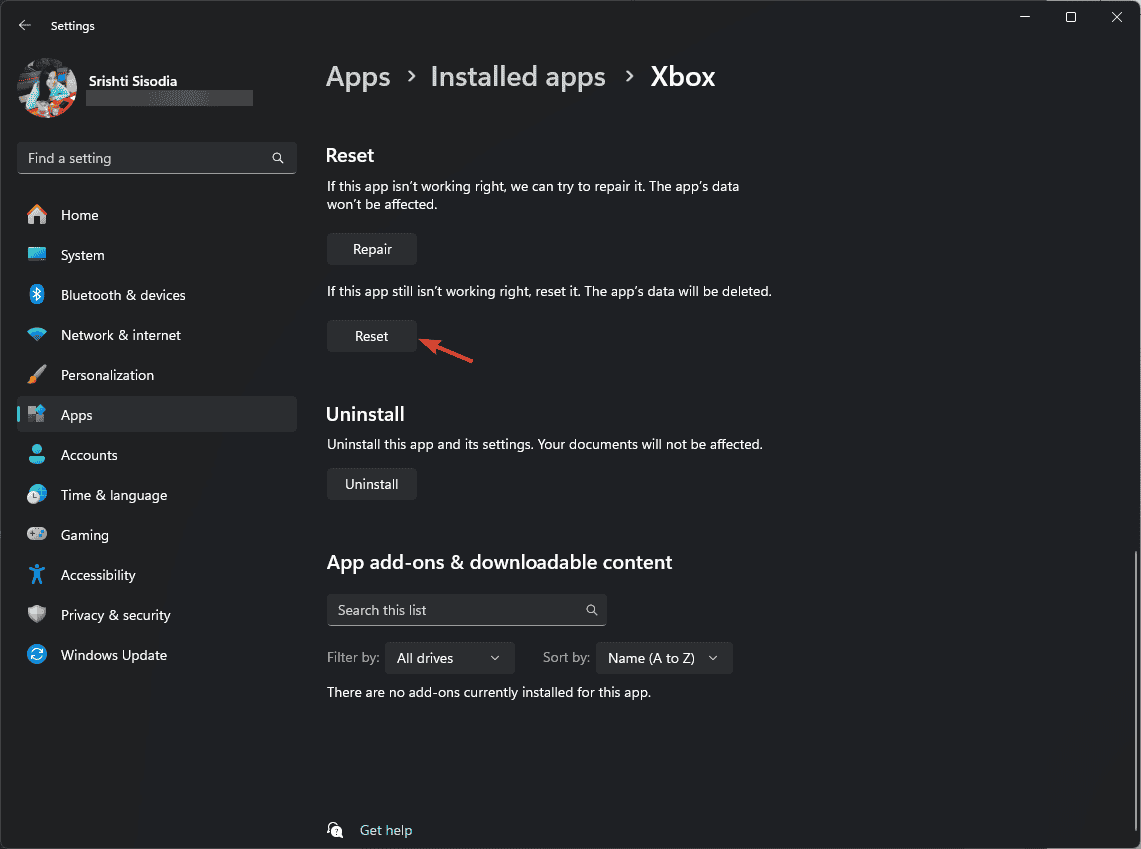Select Network & internet in sidebar
Screen dimensions: 1141x849
point(156,335)
